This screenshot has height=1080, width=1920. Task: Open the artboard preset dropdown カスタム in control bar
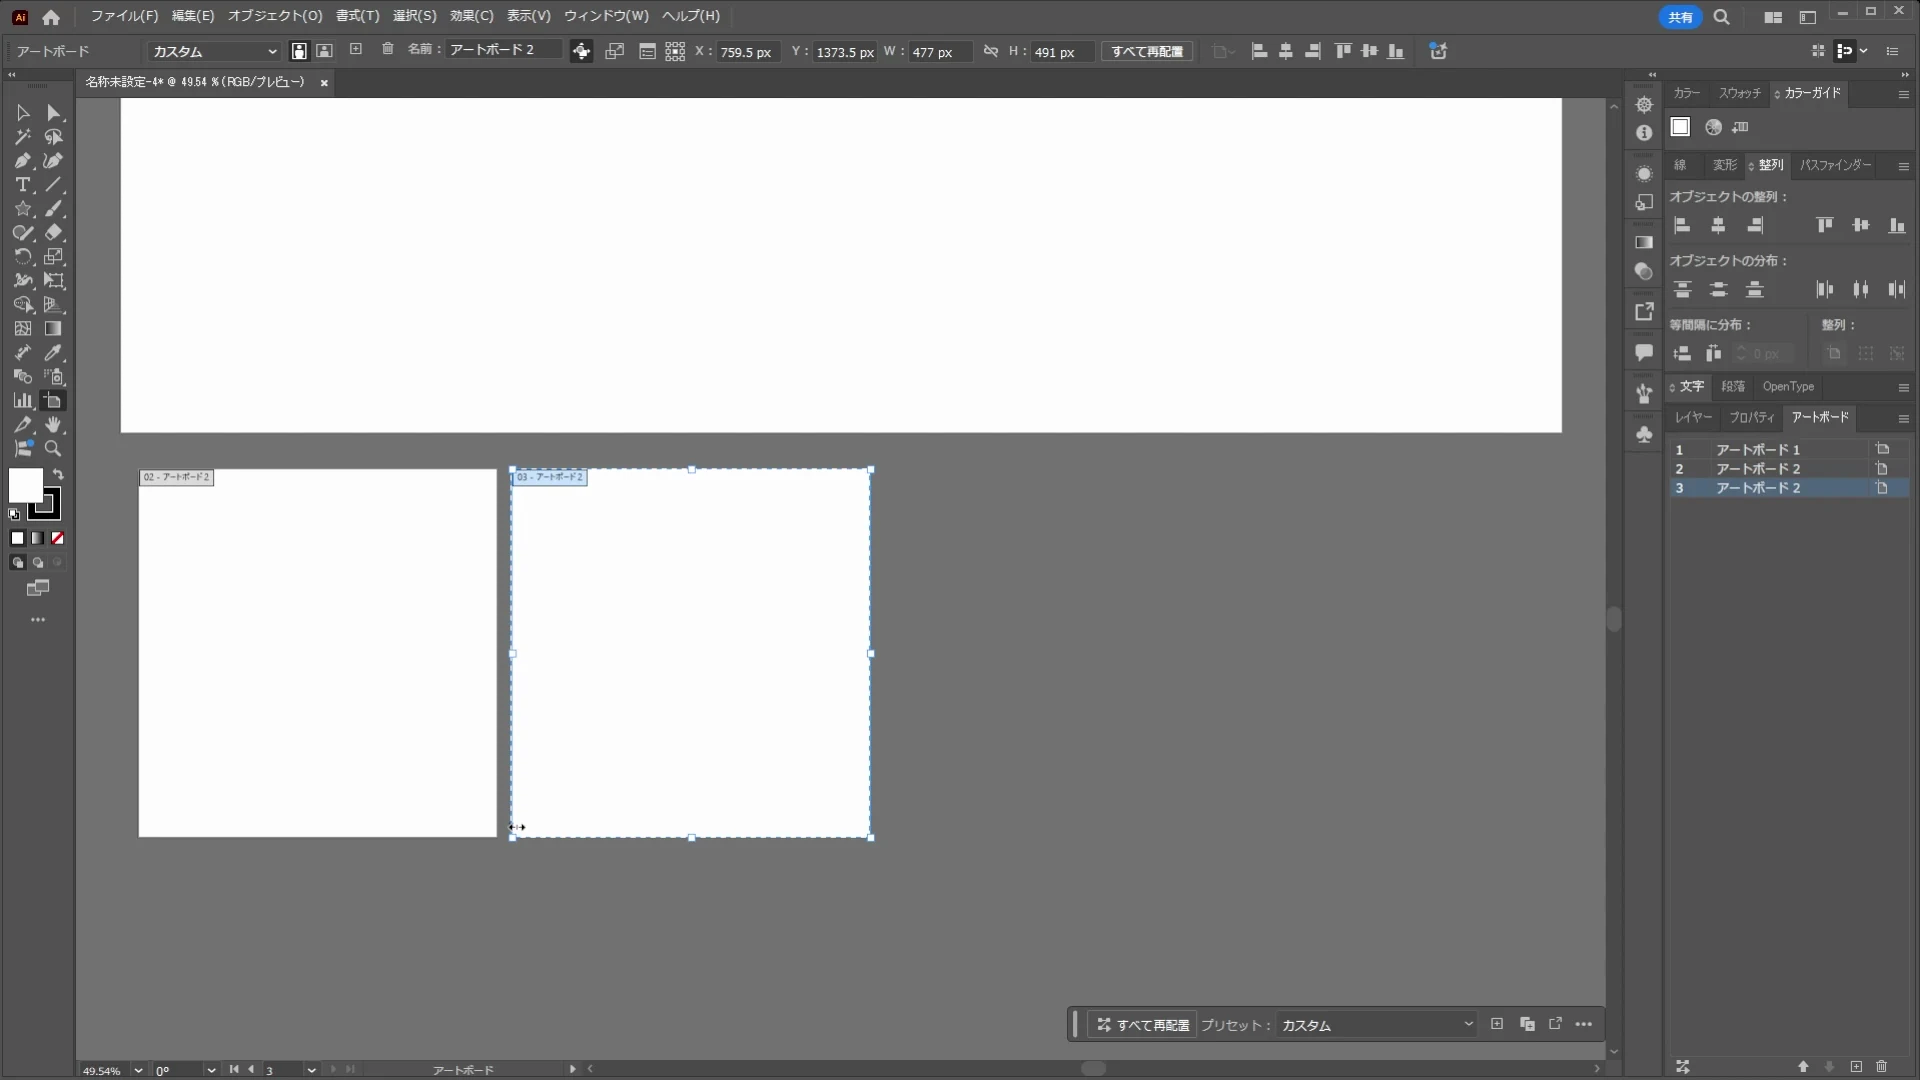(x=214, y=51)
